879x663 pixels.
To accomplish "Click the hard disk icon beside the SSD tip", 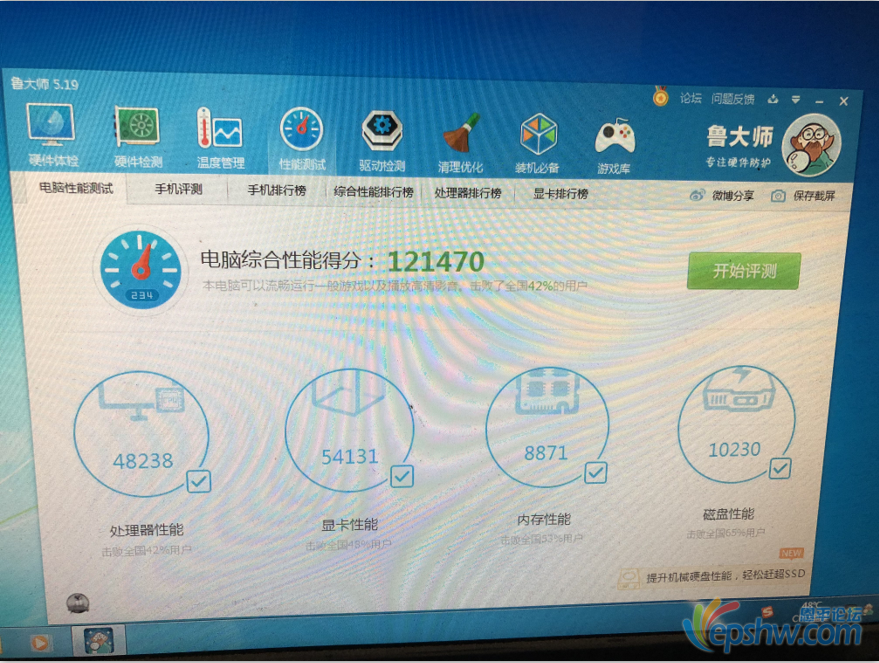I will coord(629,577).
